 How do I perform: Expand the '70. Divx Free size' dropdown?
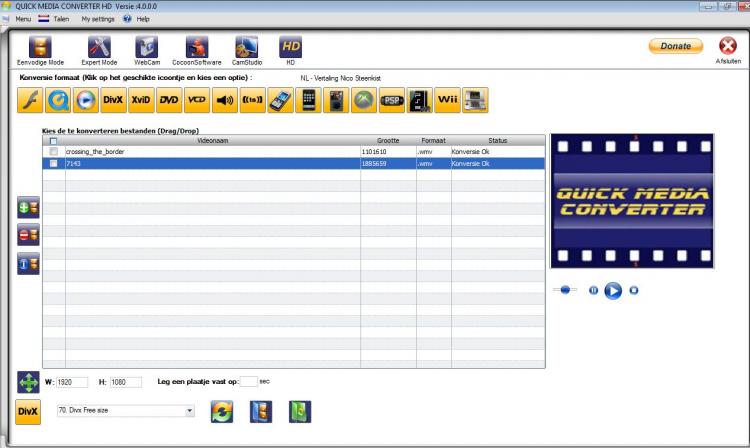tap(190, 410)
